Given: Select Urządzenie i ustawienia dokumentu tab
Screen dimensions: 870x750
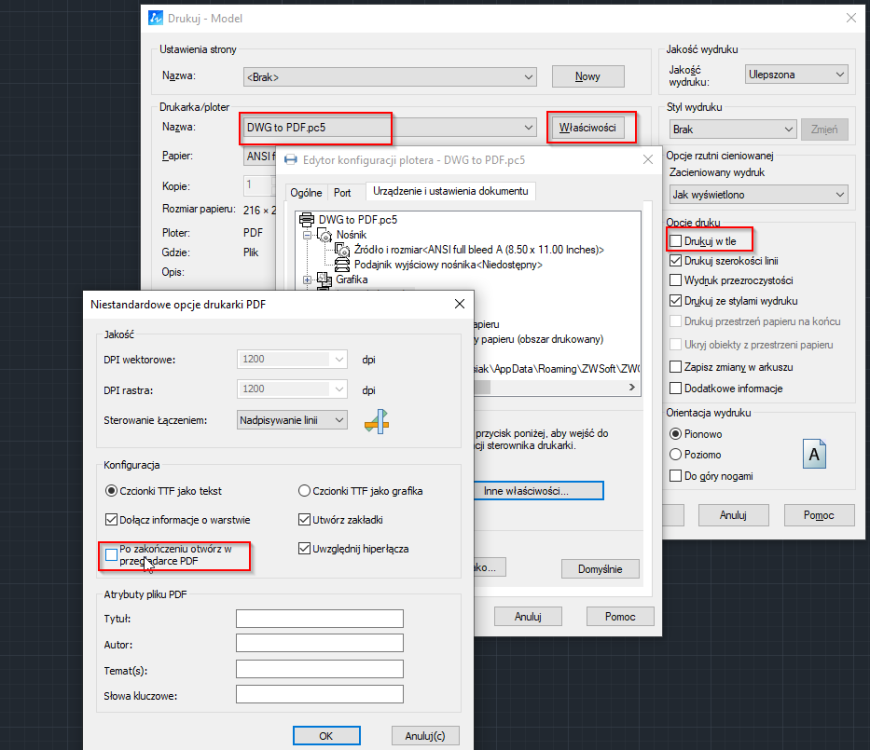Looking at the screenshot, I should tap(451, 191).
